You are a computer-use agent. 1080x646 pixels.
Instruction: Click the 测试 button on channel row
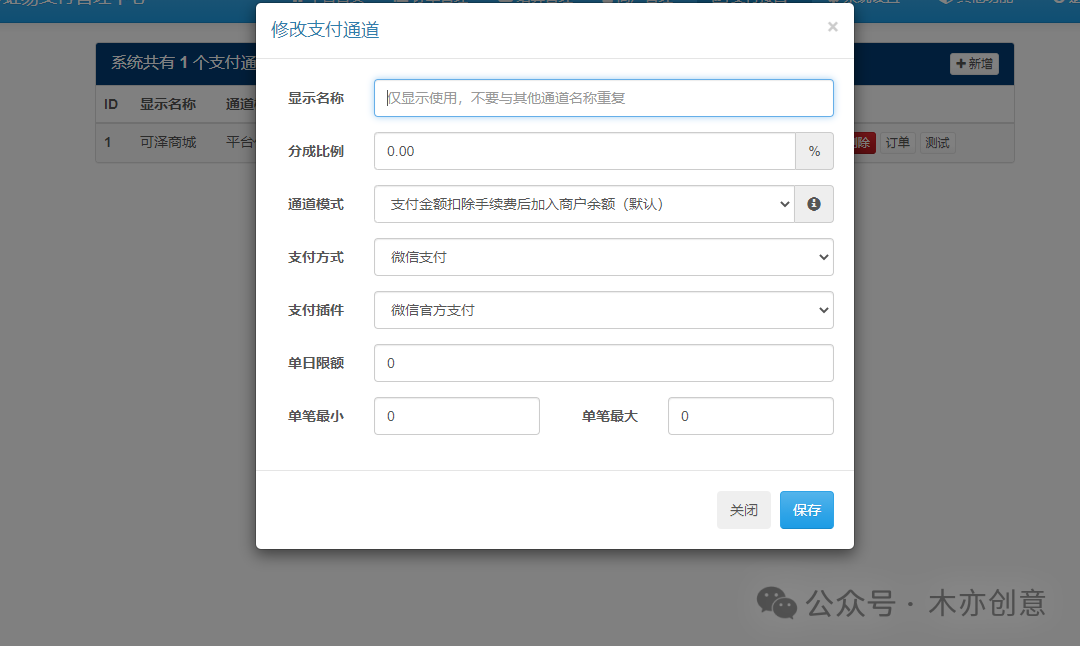(936, 142)
